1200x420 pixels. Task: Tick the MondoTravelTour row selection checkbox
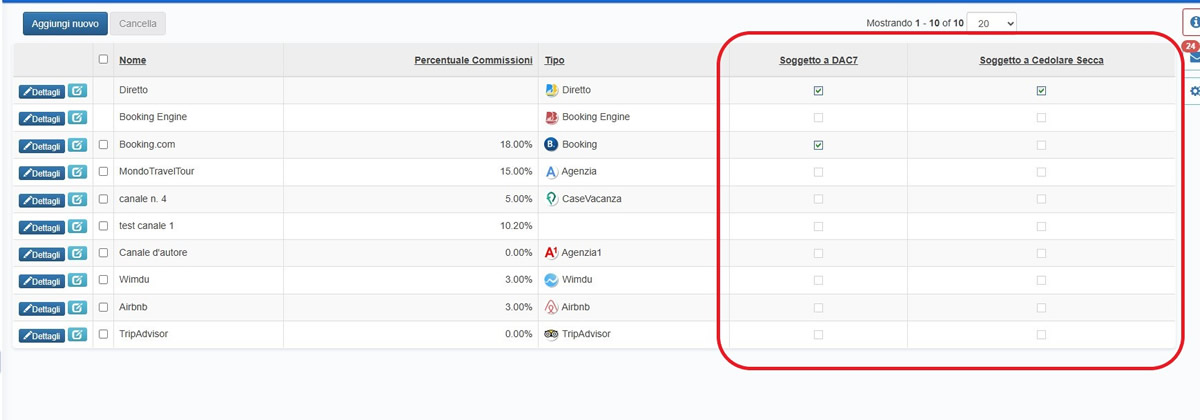103,172
